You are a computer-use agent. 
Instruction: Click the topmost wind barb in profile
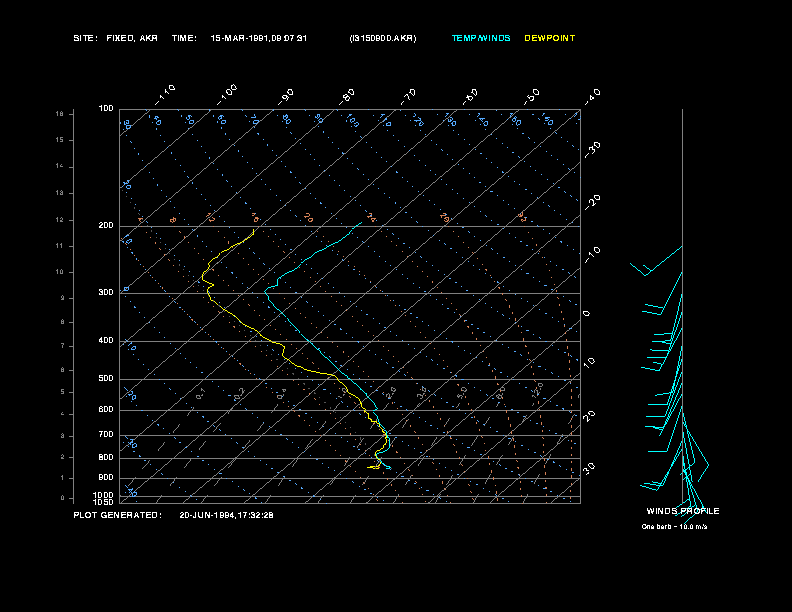(656, 261)
